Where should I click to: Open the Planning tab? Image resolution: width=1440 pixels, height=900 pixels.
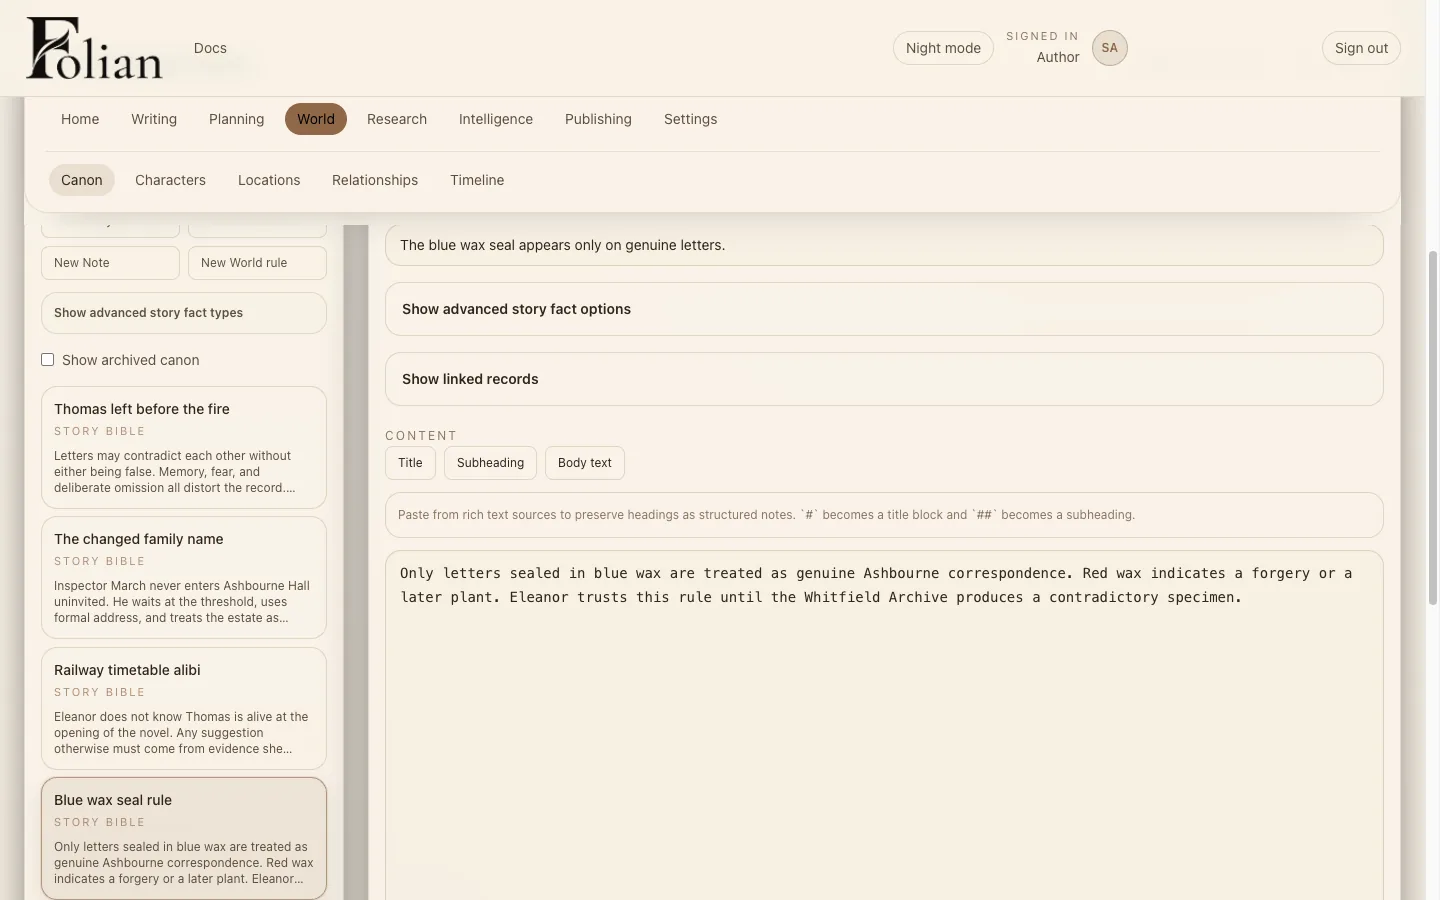(x=237, y=119)
